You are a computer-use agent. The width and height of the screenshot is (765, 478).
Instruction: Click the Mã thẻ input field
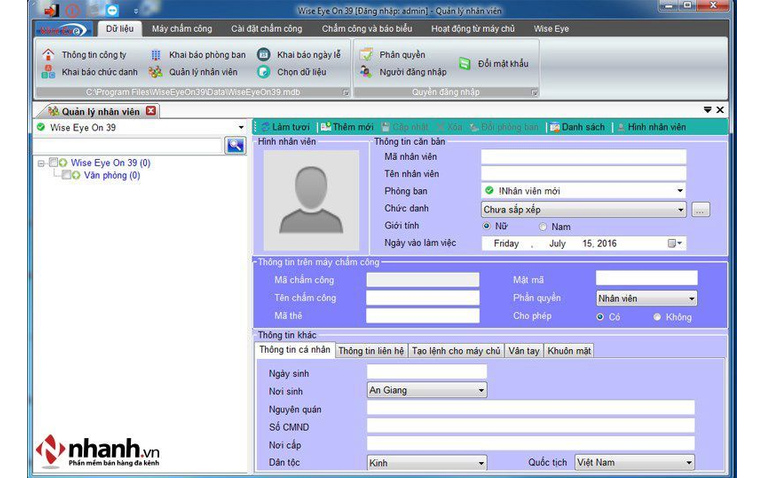click(x=423, y=316)
